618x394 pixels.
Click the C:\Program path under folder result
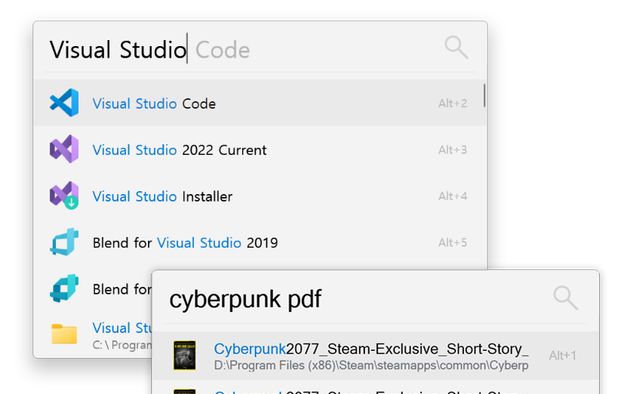point(122,345)
